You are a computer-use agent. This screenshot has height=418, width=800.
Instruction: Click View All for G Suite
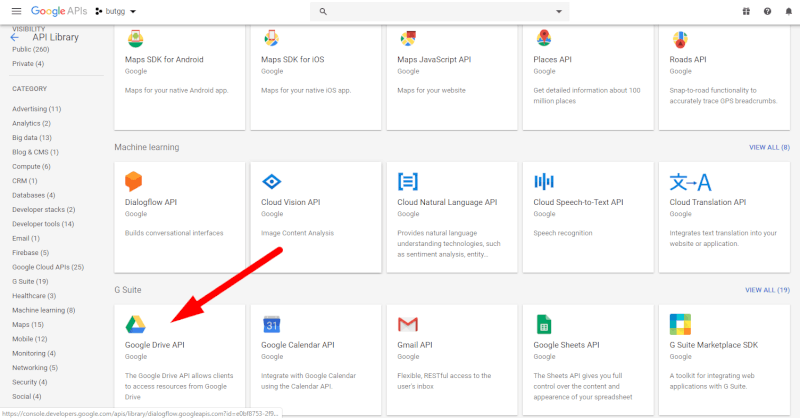pyautogui.click(x=769, y=290)
